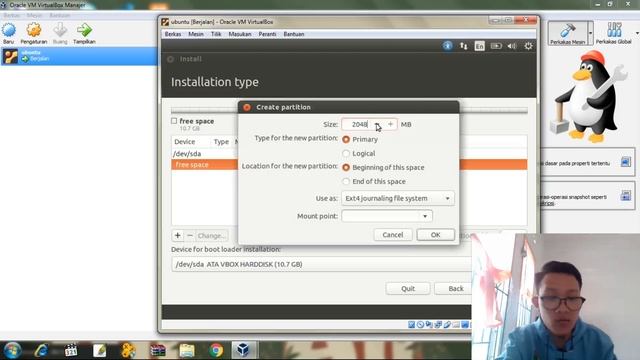Click Cancel in Create partition dialog
Screen dimensions: 640x360
point(393,235)
